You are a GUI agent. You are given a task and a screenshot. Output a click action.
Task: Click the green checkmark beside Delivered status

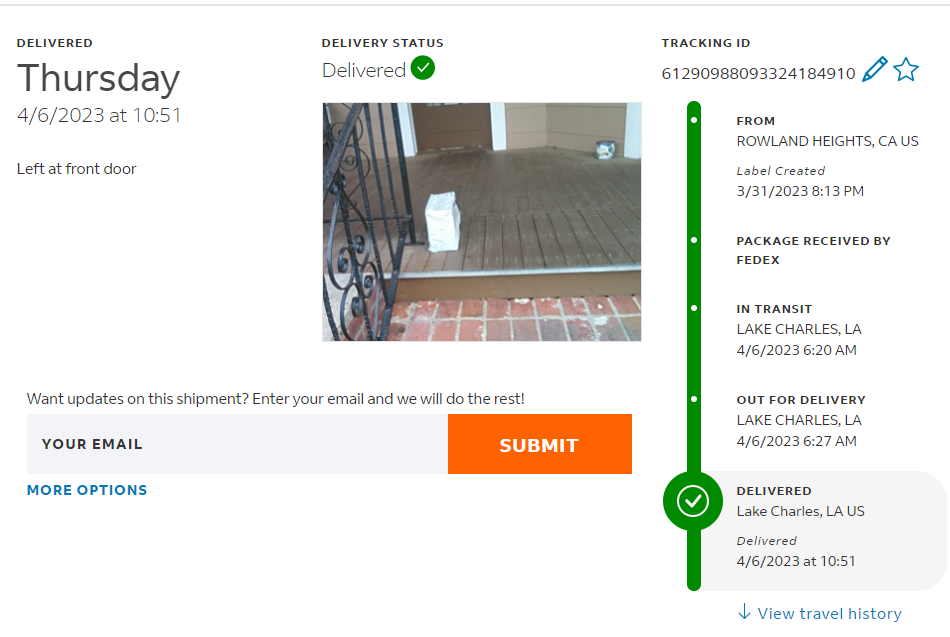(423, 69)
